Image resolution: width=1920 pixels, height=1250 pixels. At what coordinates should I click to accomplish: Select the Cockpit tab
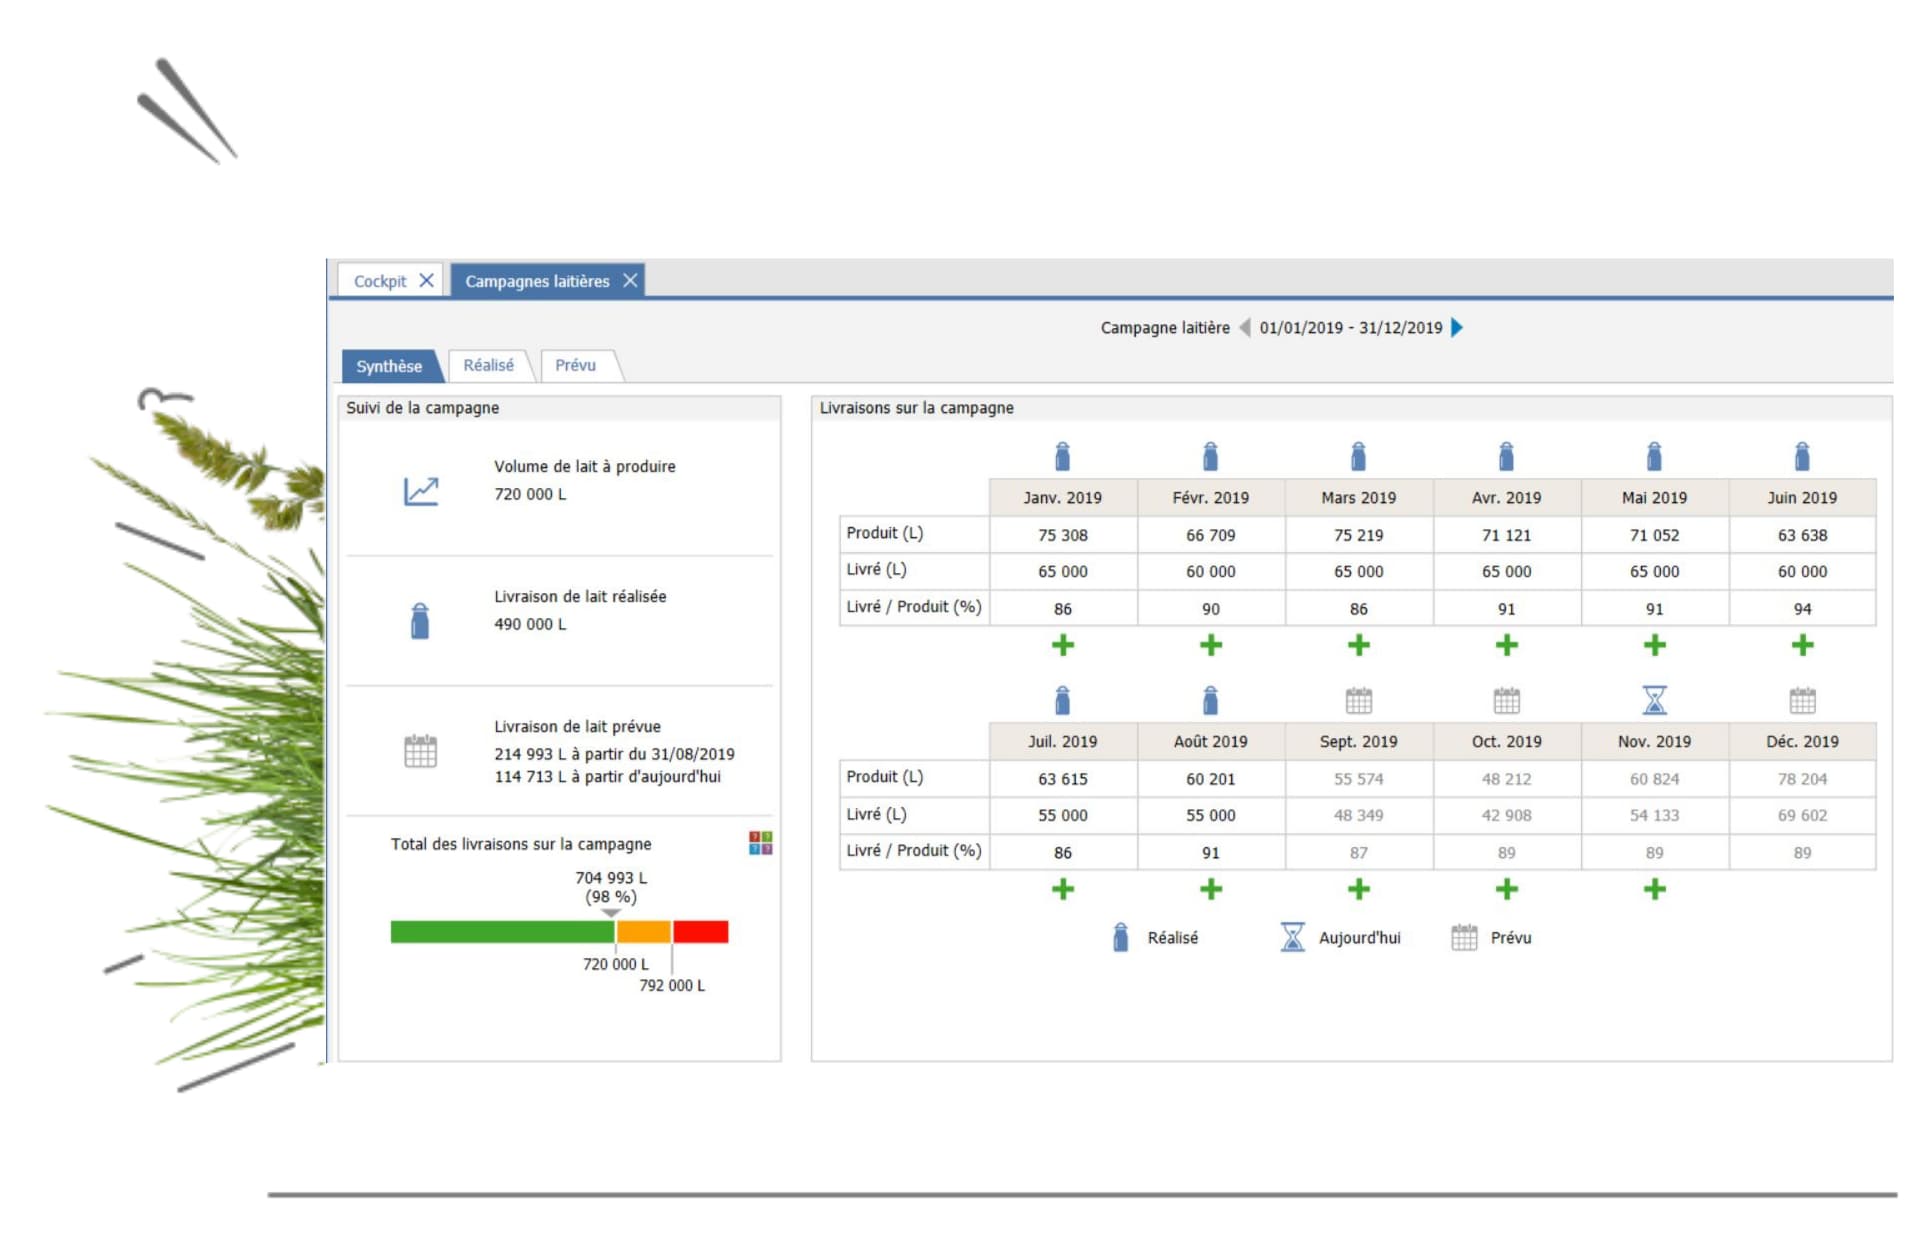click(x=380, y=282)
